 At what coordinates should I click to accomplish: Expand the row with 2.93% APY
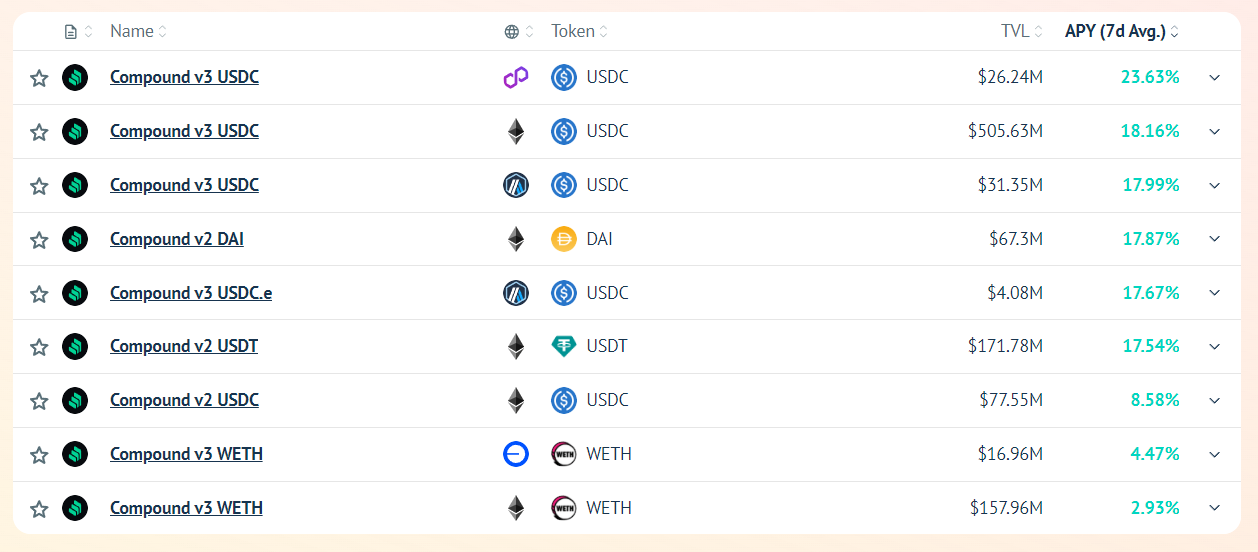click(1215, 508)
